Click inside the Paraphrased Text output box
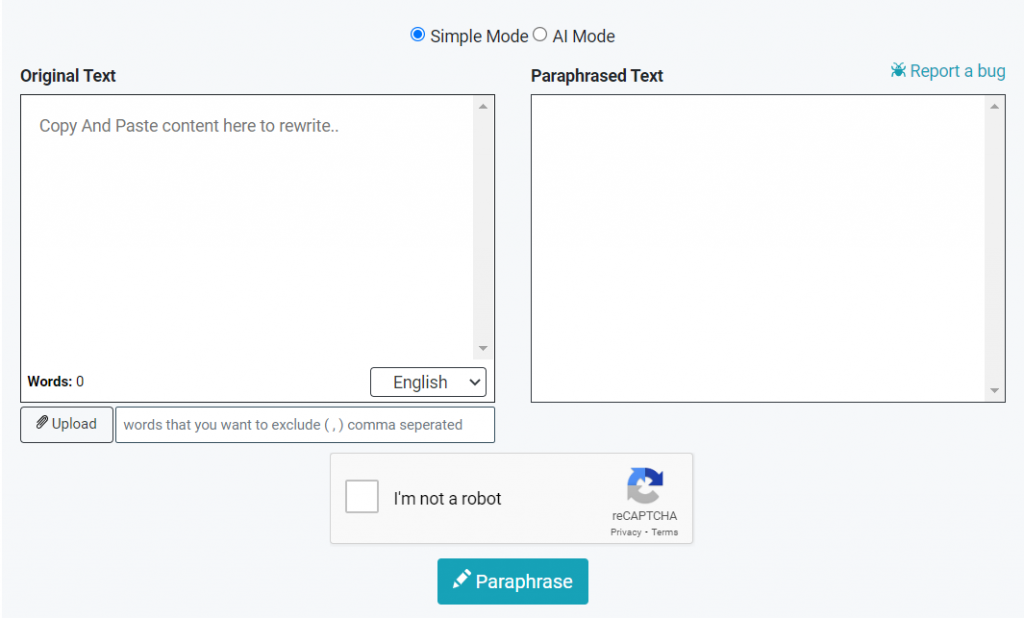 757,248
